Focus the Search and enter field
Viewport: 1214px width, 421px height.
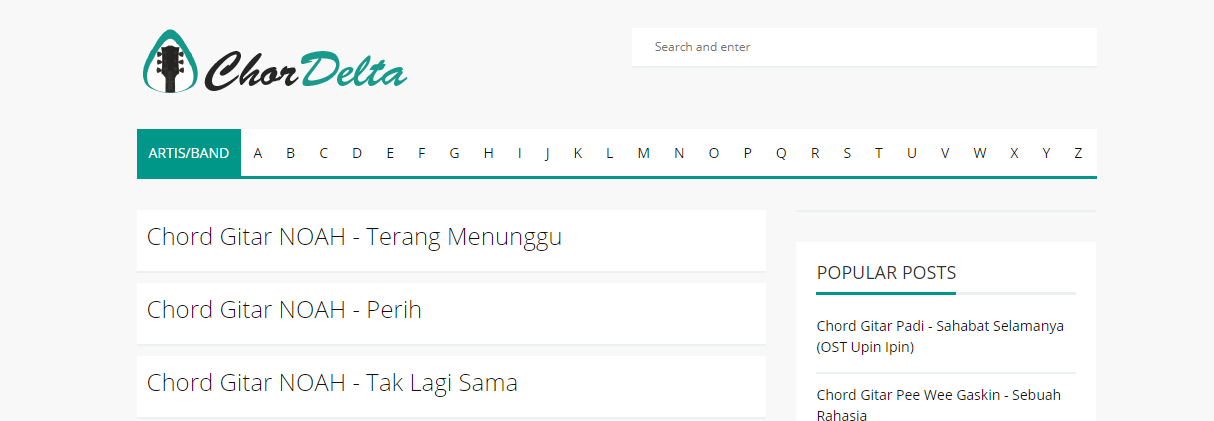click(864, 47)
